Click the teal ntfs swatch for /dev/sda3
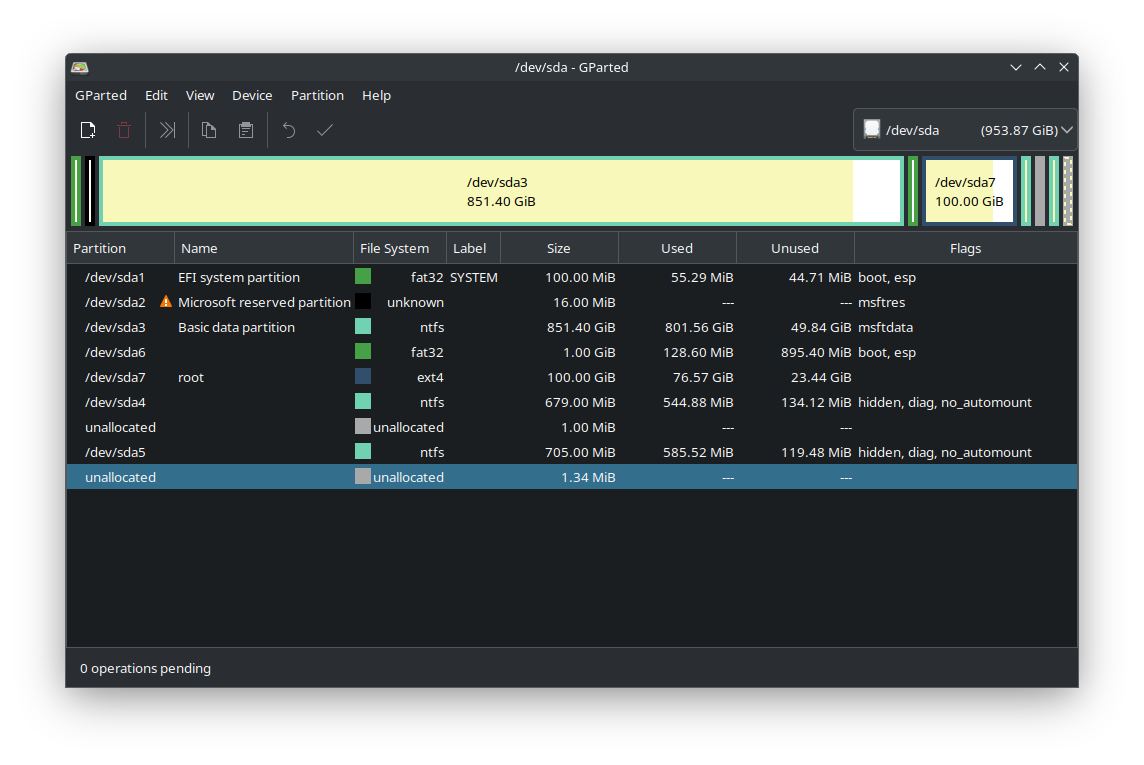 (363, 326)
